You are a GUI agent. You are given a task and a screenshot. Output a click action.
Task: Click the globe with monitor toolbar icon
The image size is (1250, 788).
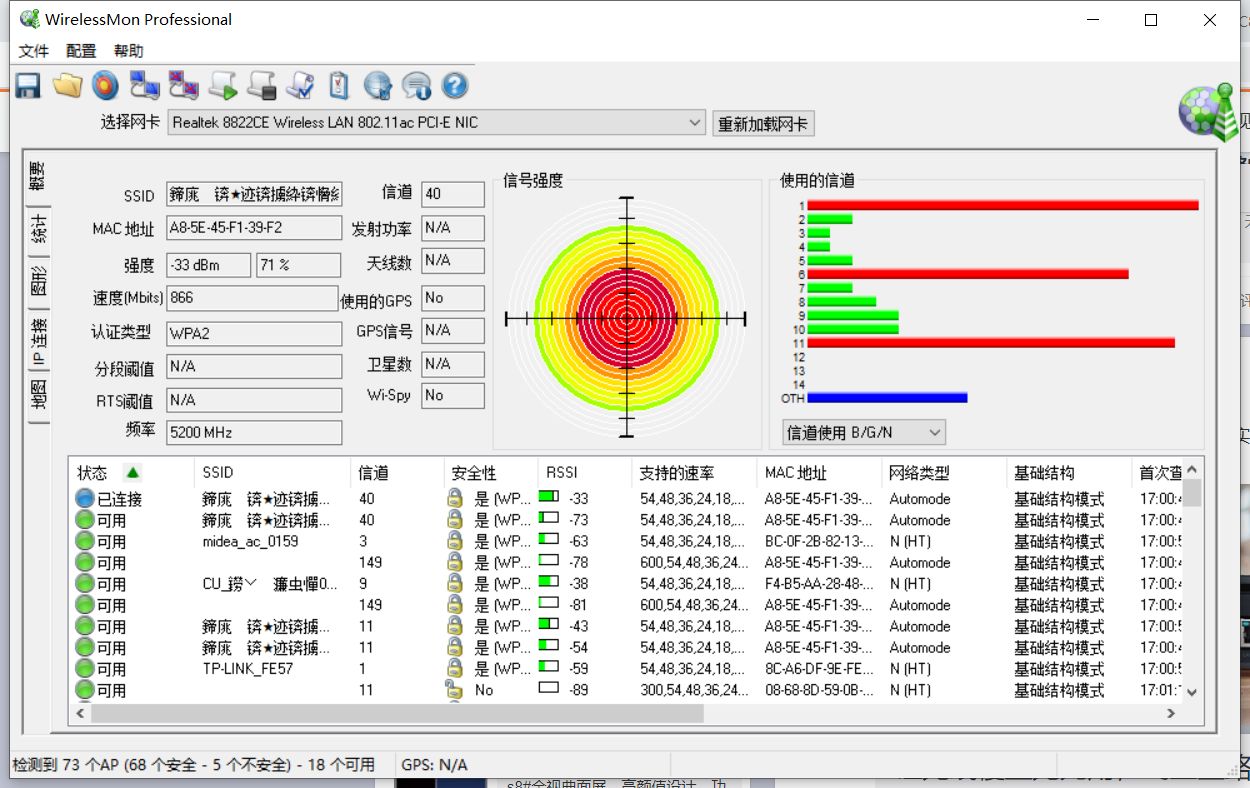(377, 86)
